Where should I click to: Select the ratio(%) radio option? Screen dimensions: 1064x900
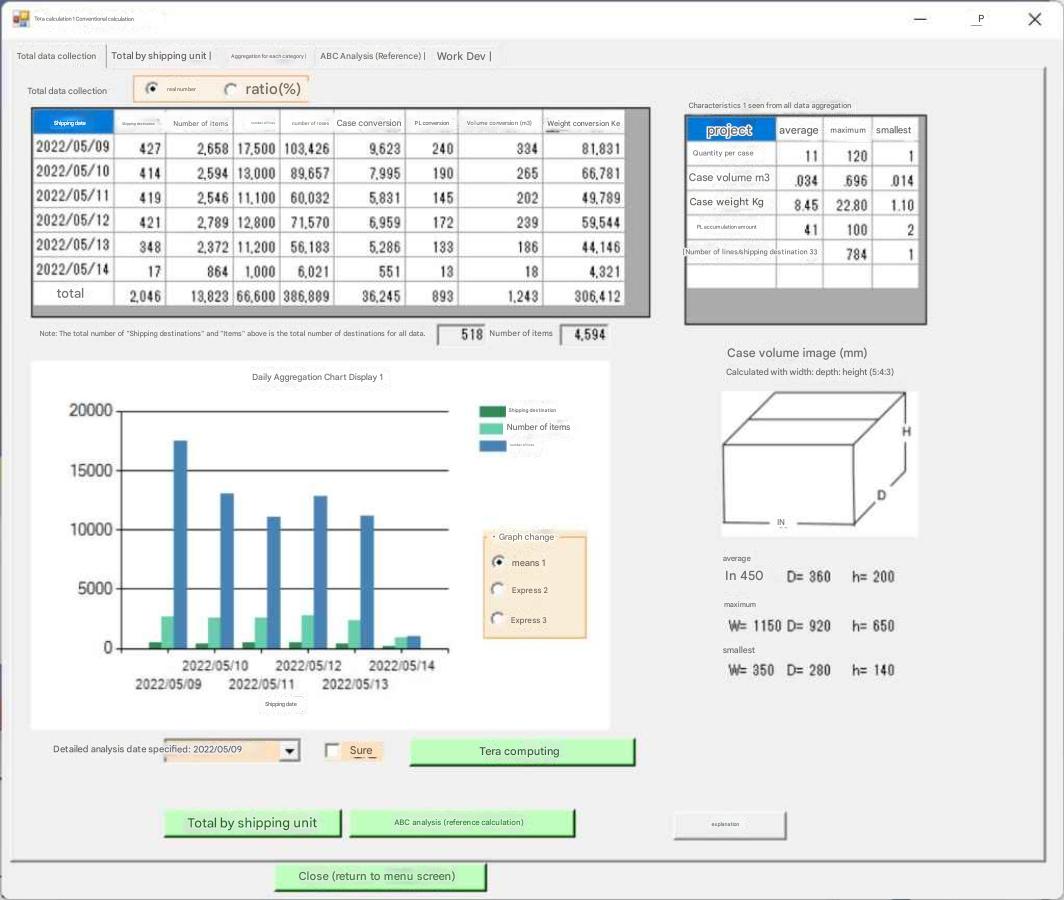pos(231,90)
